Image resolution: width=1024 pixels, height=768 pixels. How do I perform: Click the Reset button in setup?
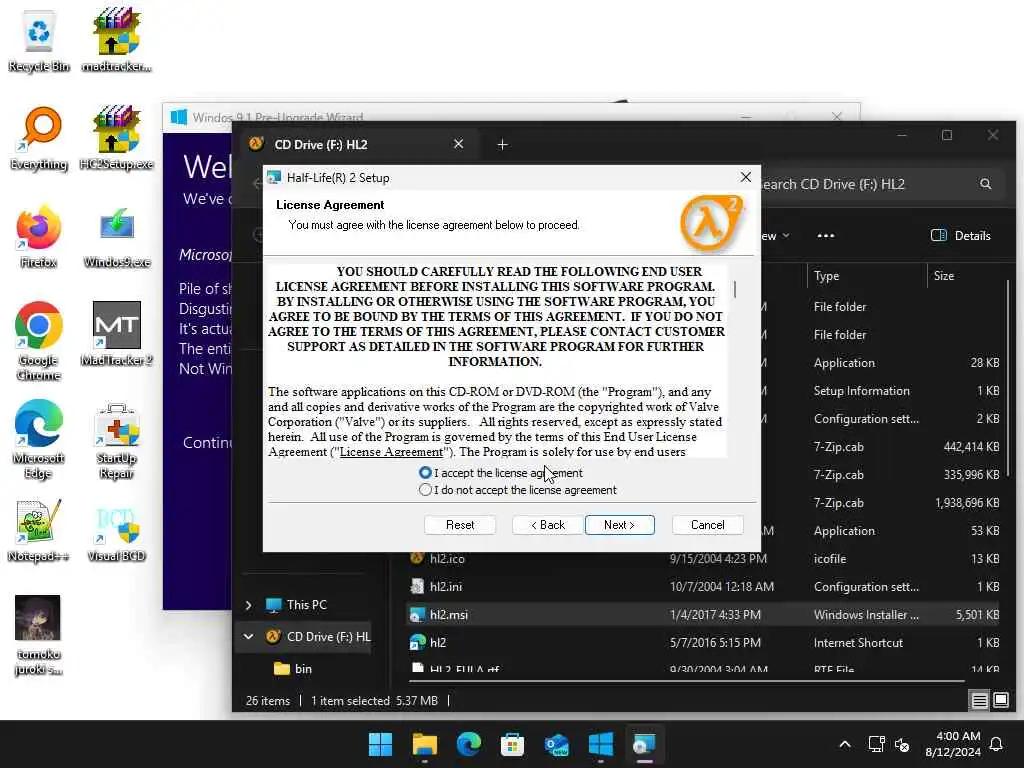(460, 524)
